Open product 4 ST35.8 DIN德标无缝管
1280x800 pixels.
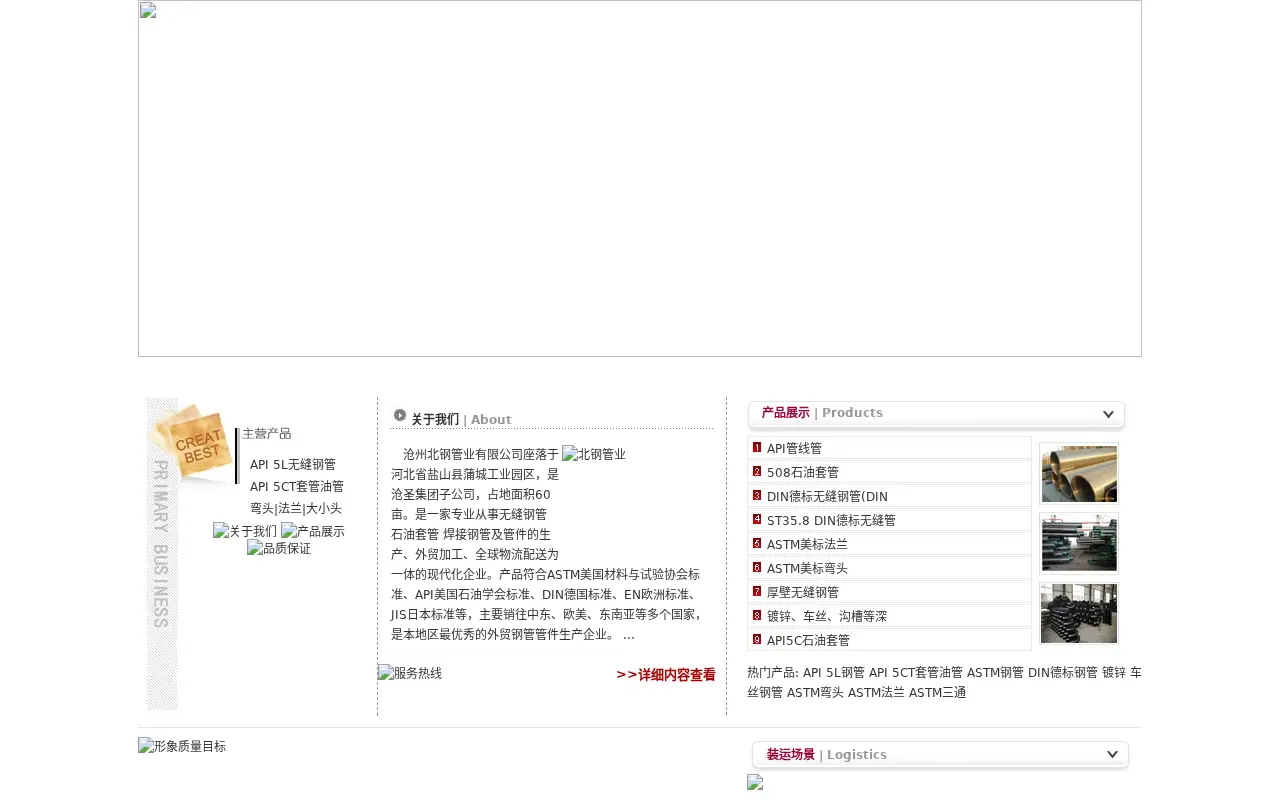831,520
